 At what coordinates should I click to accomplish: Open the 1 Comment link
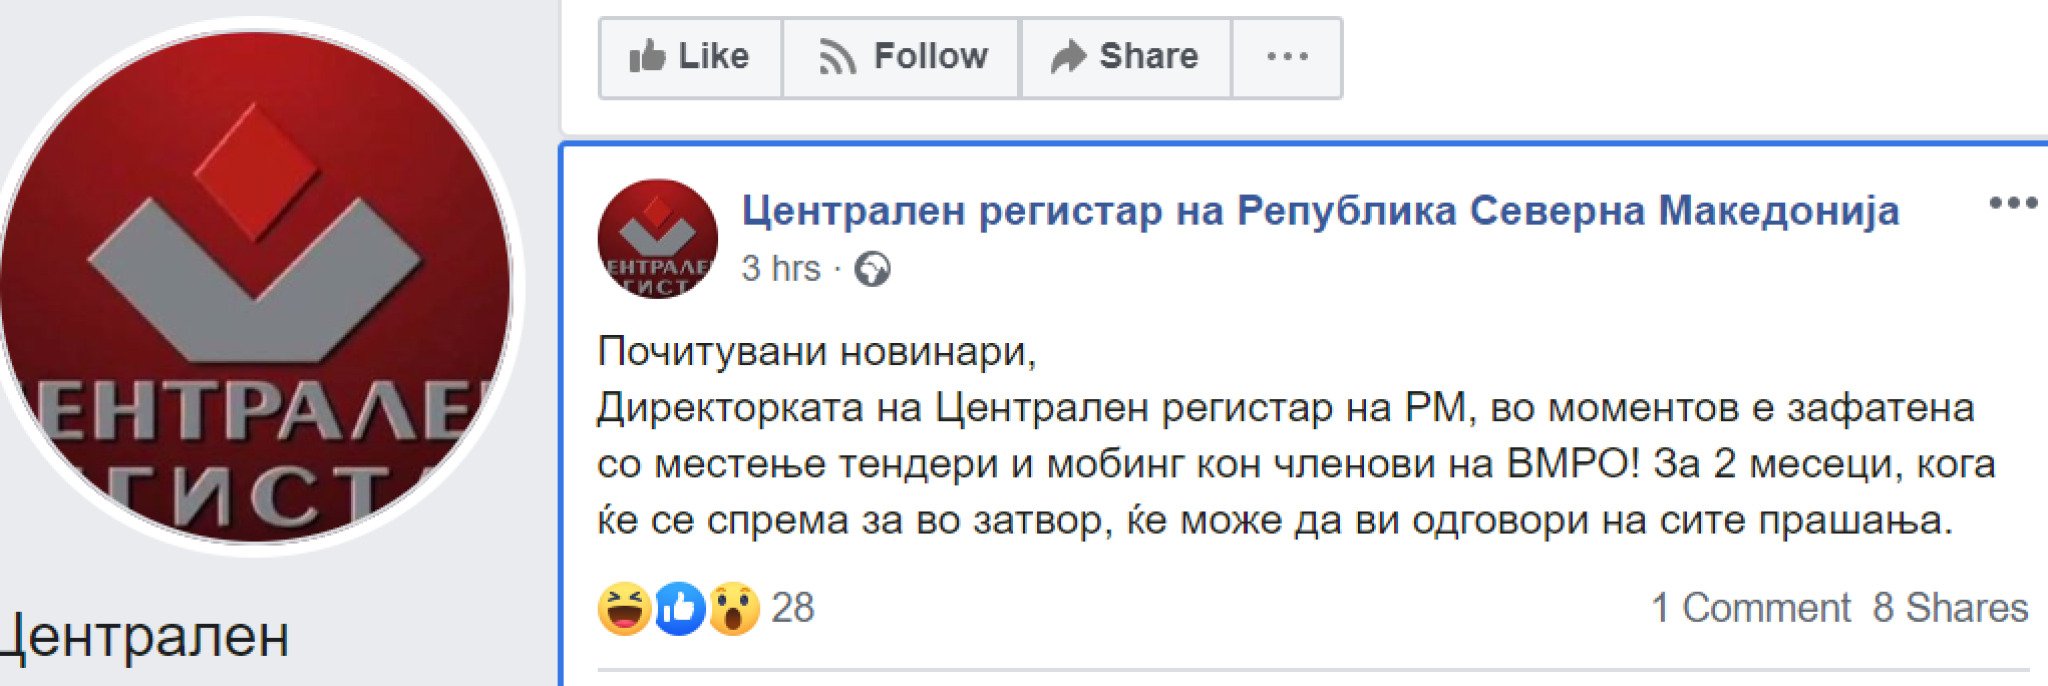pos(1750,608)
